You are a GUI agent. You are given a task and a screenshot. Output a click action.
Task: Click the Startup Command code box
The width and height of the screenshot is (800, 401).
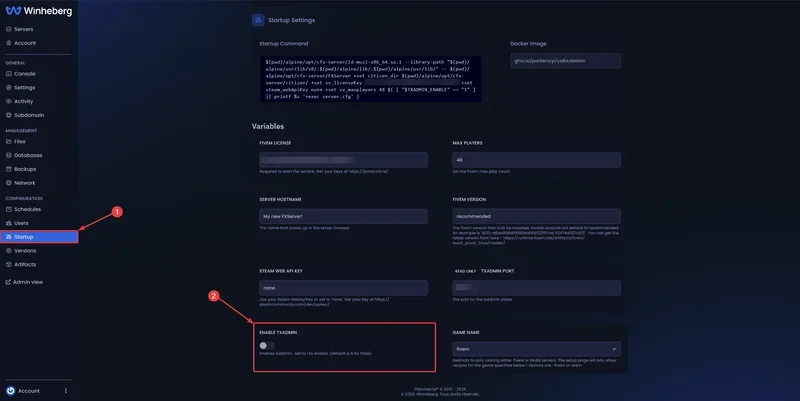point(370,79)
